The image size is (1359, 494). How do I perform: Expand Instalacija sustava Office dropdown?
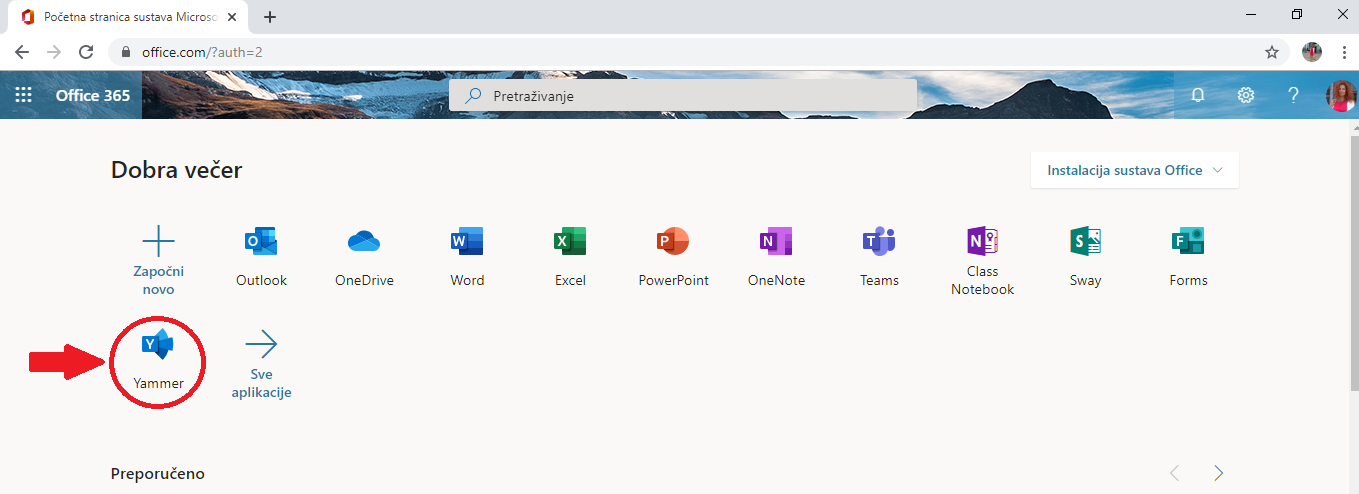pyautogui.click(x=1134, y=170)
